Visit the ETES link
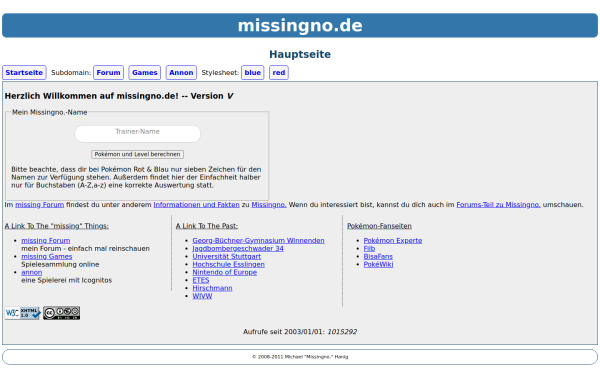Image resolution: width=600 pixels, height=375 pixels. click(x=201, y=280)
